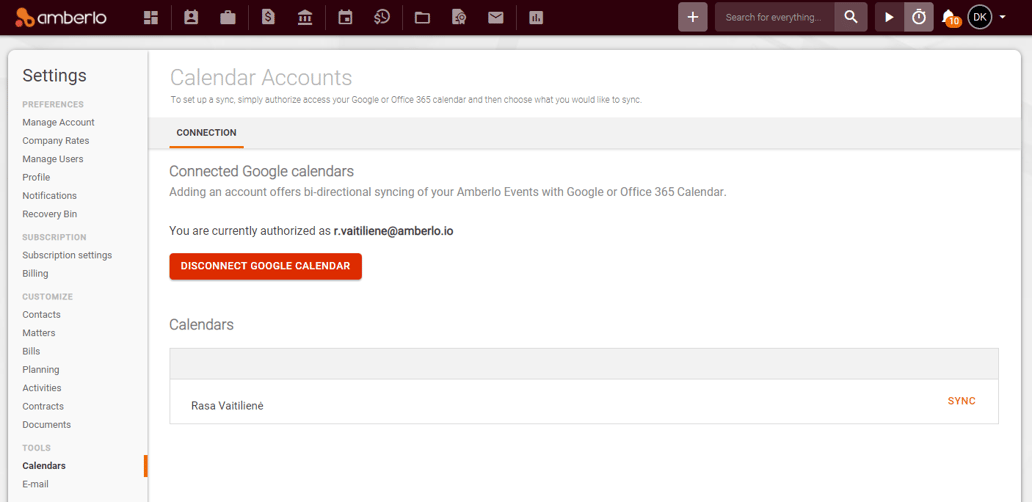Start the timer with the play icon
This screenshot has height=502, width=1032.
pyautogui.click(x=889, y=17)
